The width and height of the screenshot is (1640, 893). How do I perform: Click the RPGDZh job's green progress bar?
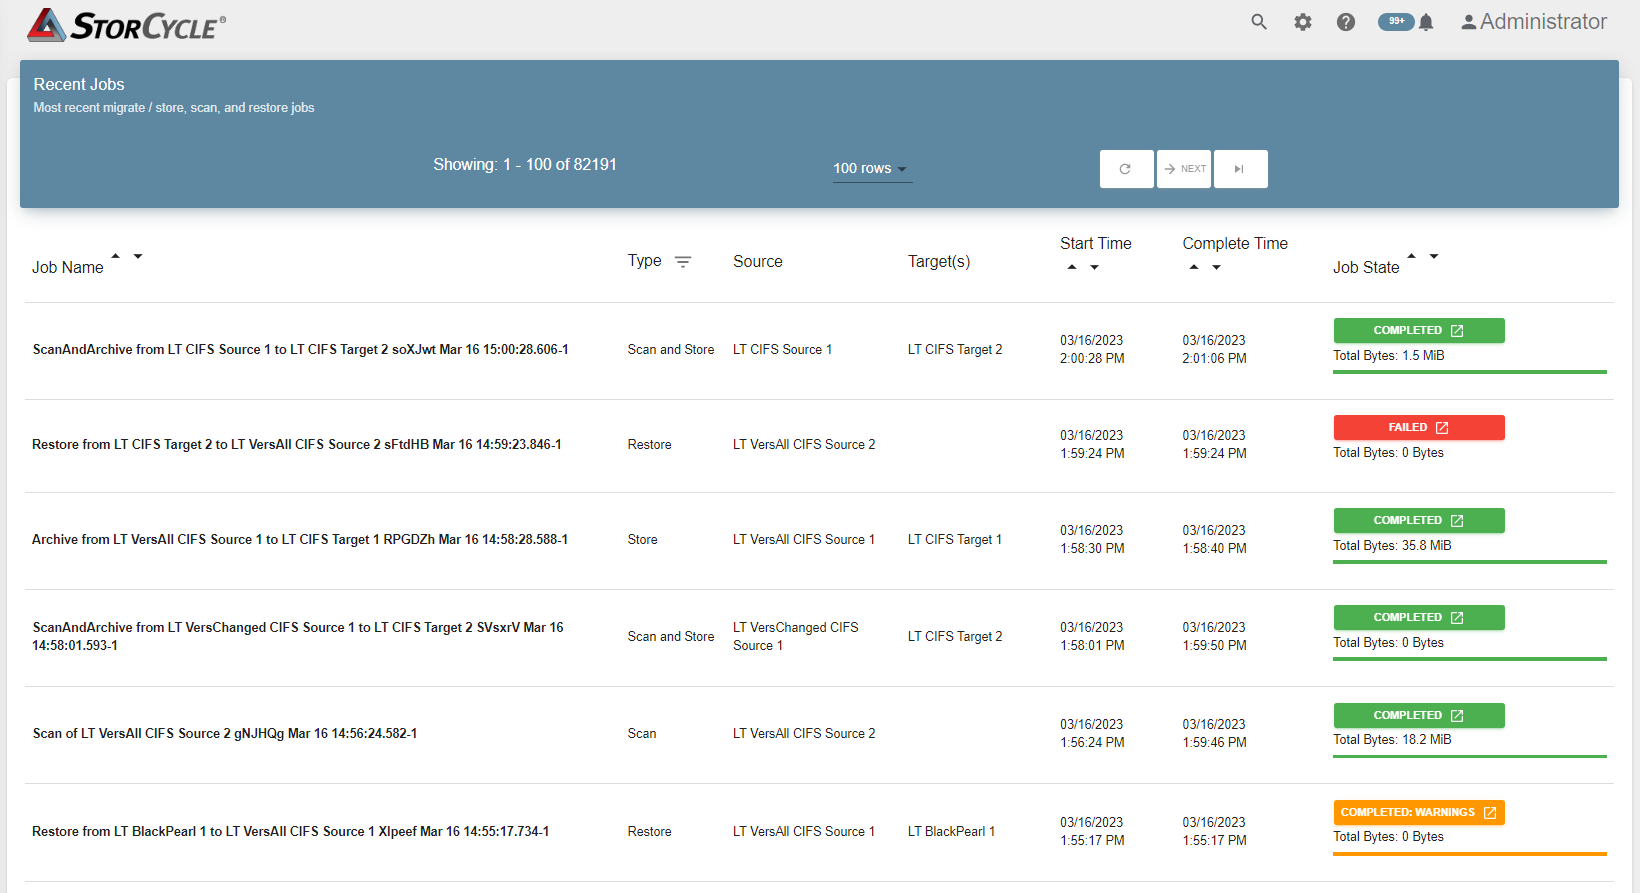(1470, 562)
